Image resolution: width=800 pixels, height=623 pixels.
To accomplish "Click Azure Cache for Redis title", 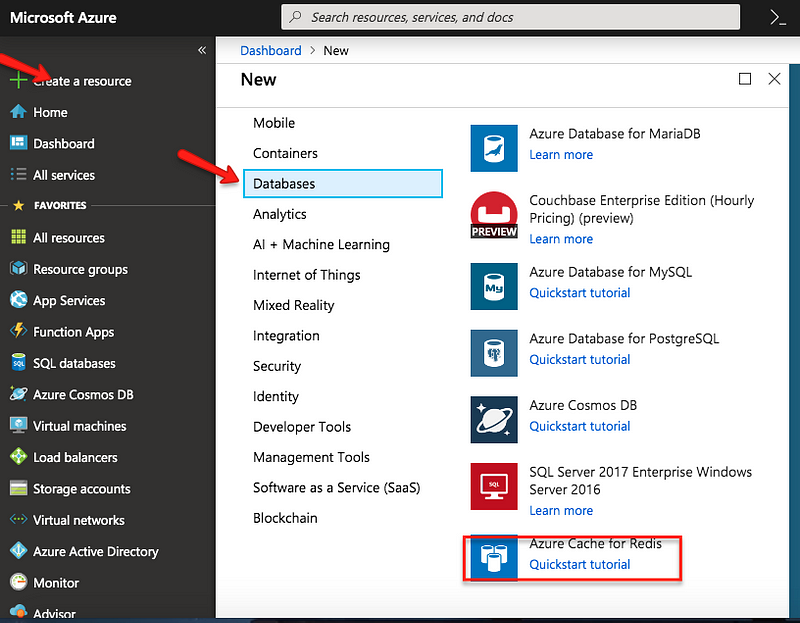I will coord(595,543).
